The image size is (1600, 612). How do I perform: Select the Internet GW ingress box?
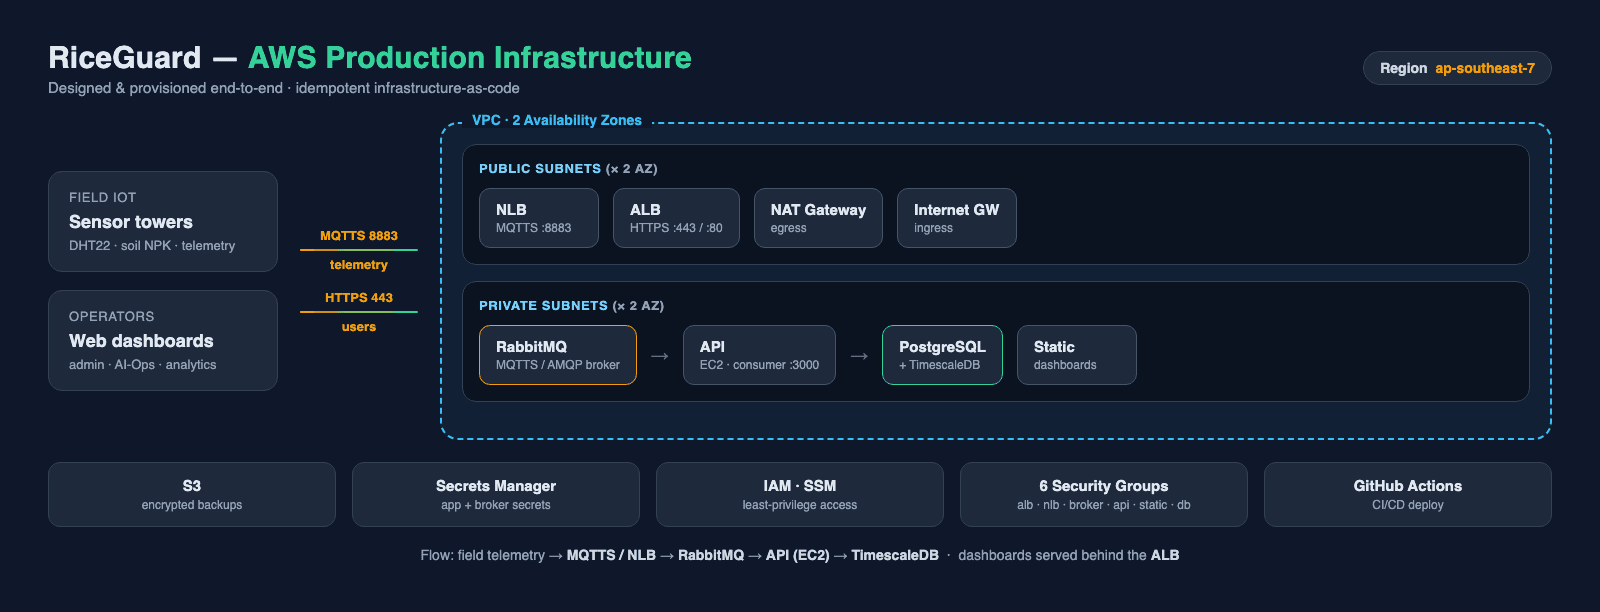tap(957, 218)
